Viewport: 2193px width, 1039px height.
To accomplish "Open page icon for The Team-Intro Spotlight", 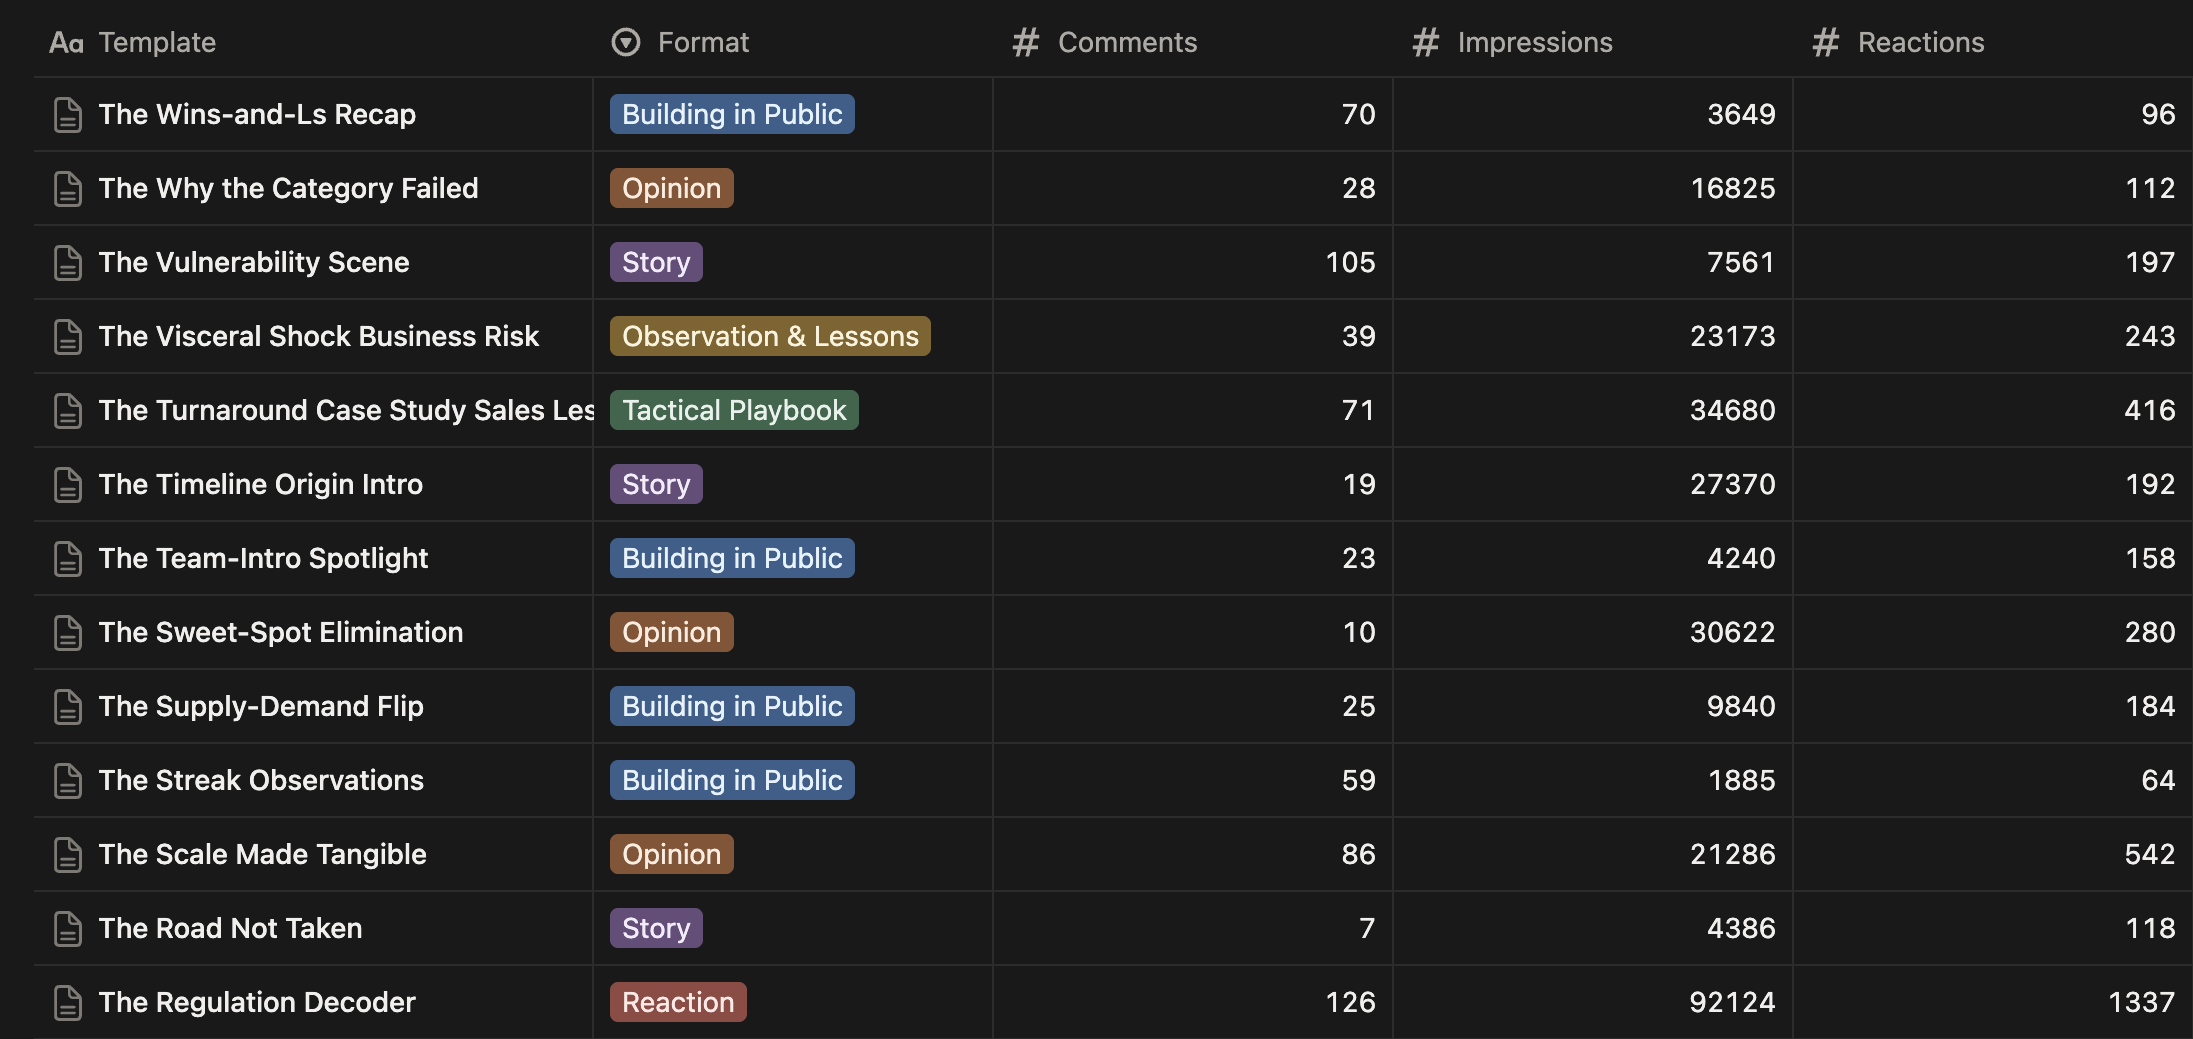I will pos(67,559).
